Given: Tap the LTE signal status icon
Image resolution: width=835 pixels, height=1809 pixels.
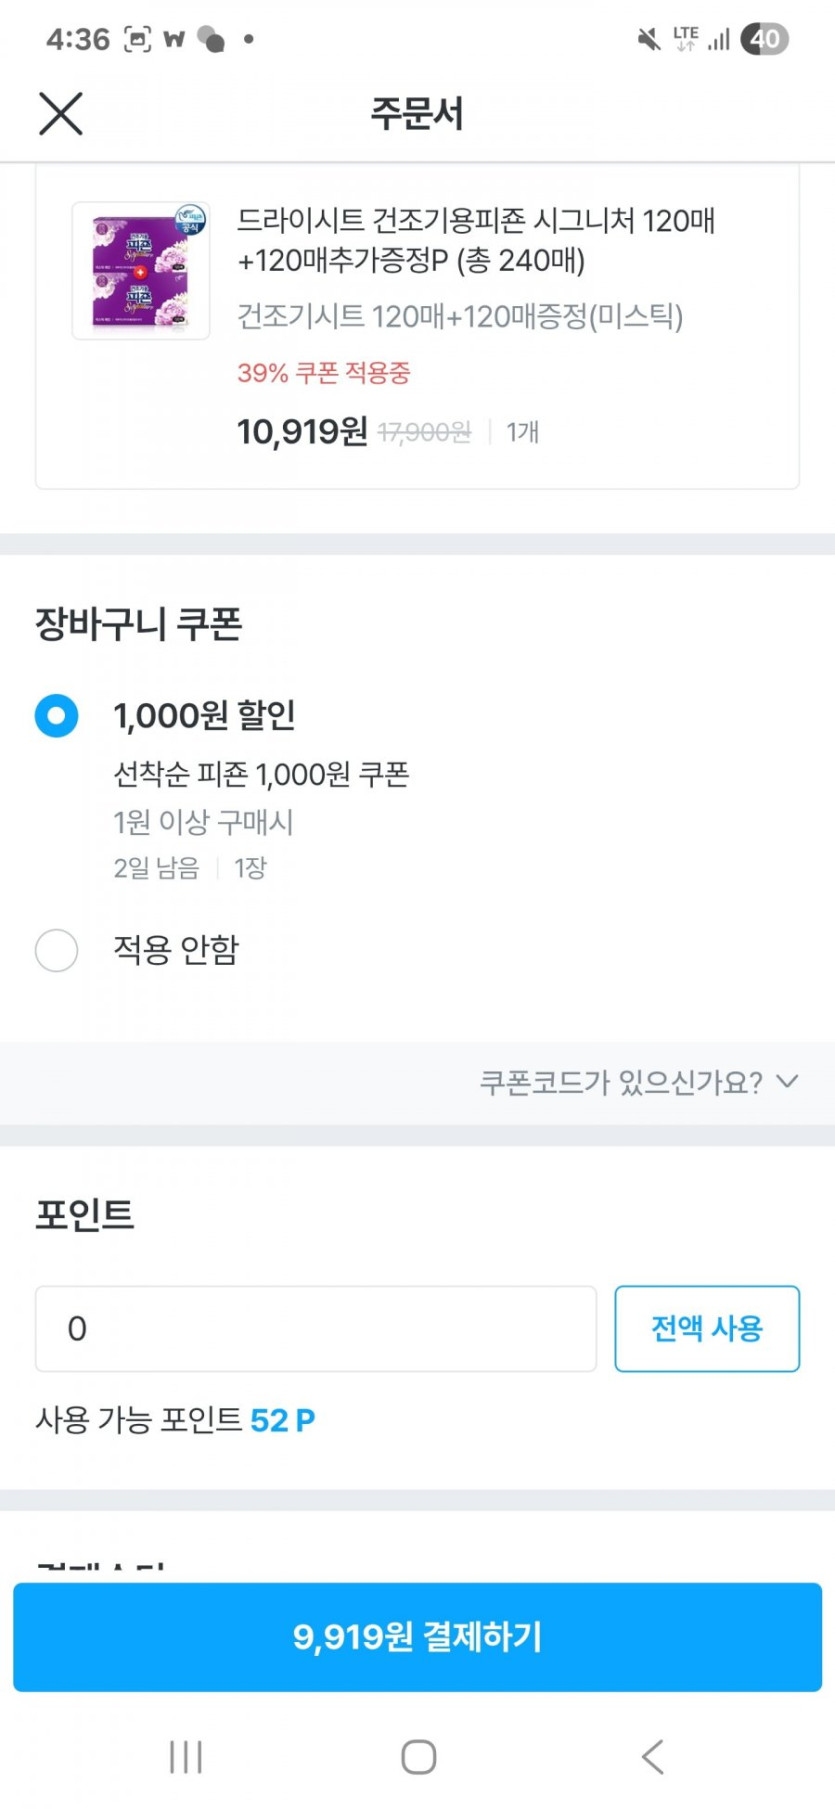Looking at the screenshot, I should click(686, 39).
